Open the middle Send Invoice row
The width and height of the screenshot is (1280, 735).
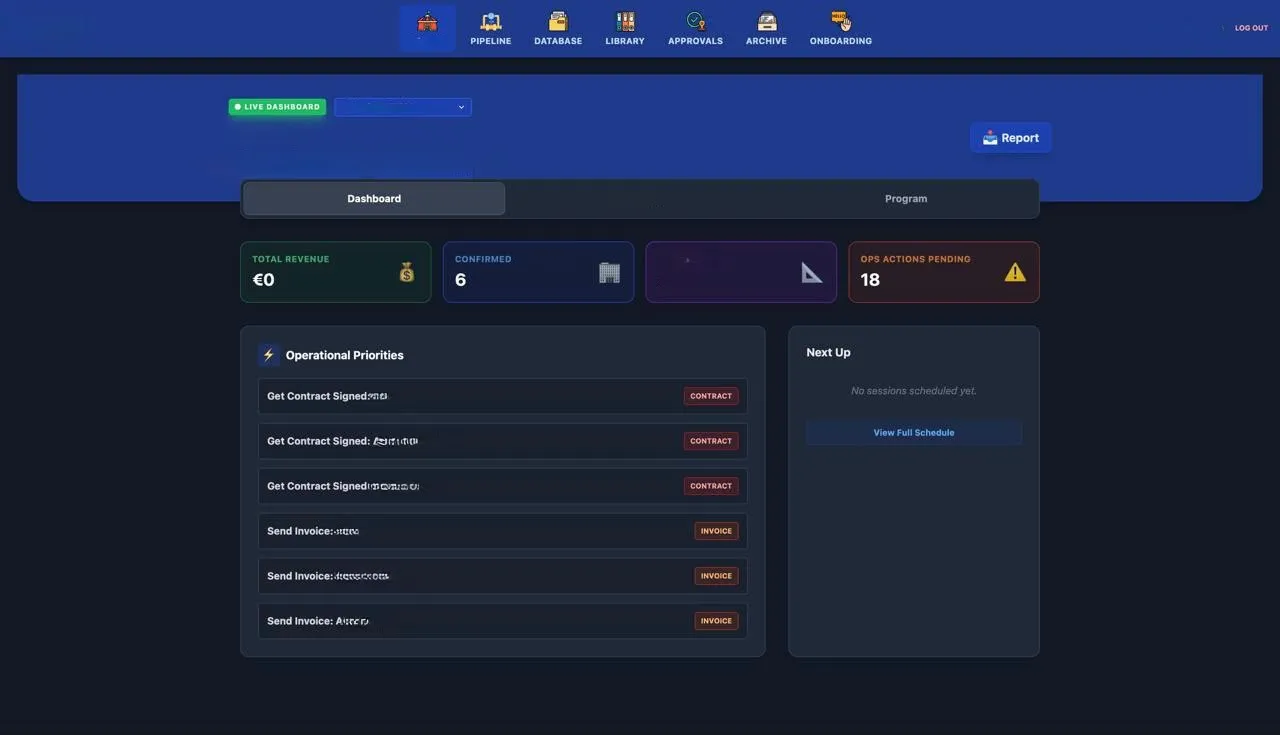pyautogui.click(x=503, y=576)
